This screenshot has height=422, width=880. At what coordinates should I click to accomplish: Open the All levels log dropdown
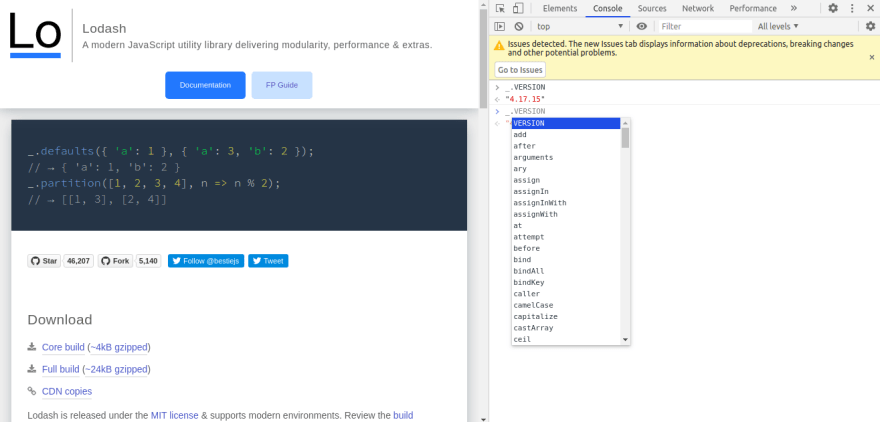(778, 26)
